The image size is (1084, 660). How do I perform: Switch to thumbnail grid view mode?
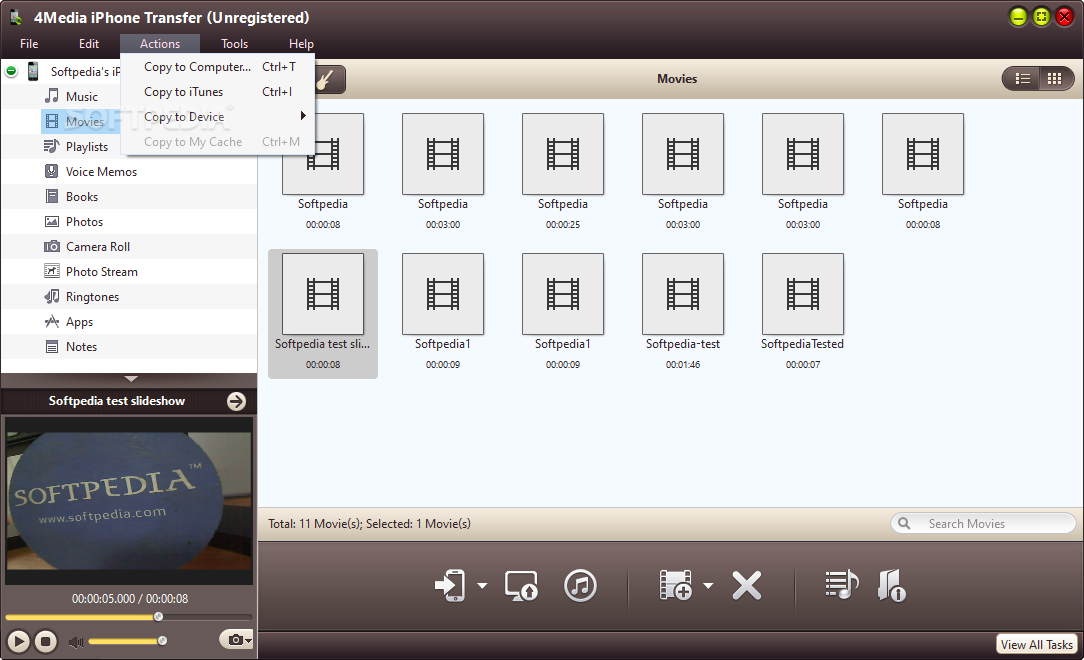click(x=1055, y=79)
